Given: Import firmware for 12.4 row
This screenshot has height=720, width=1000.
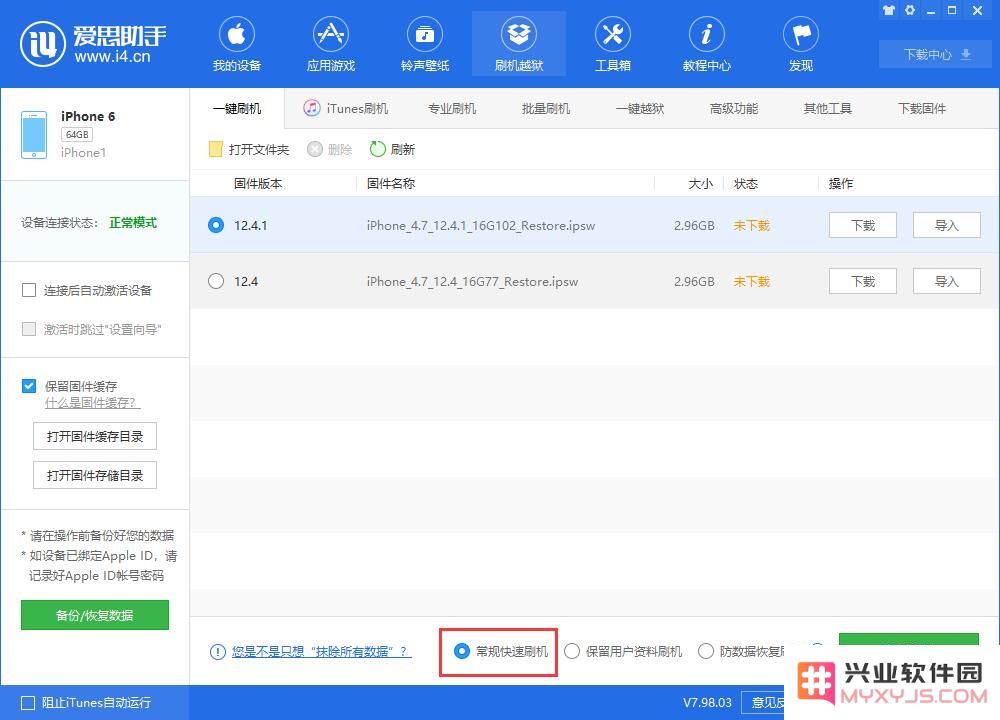Looking at the screenshot, I should [x=946, y=281].
